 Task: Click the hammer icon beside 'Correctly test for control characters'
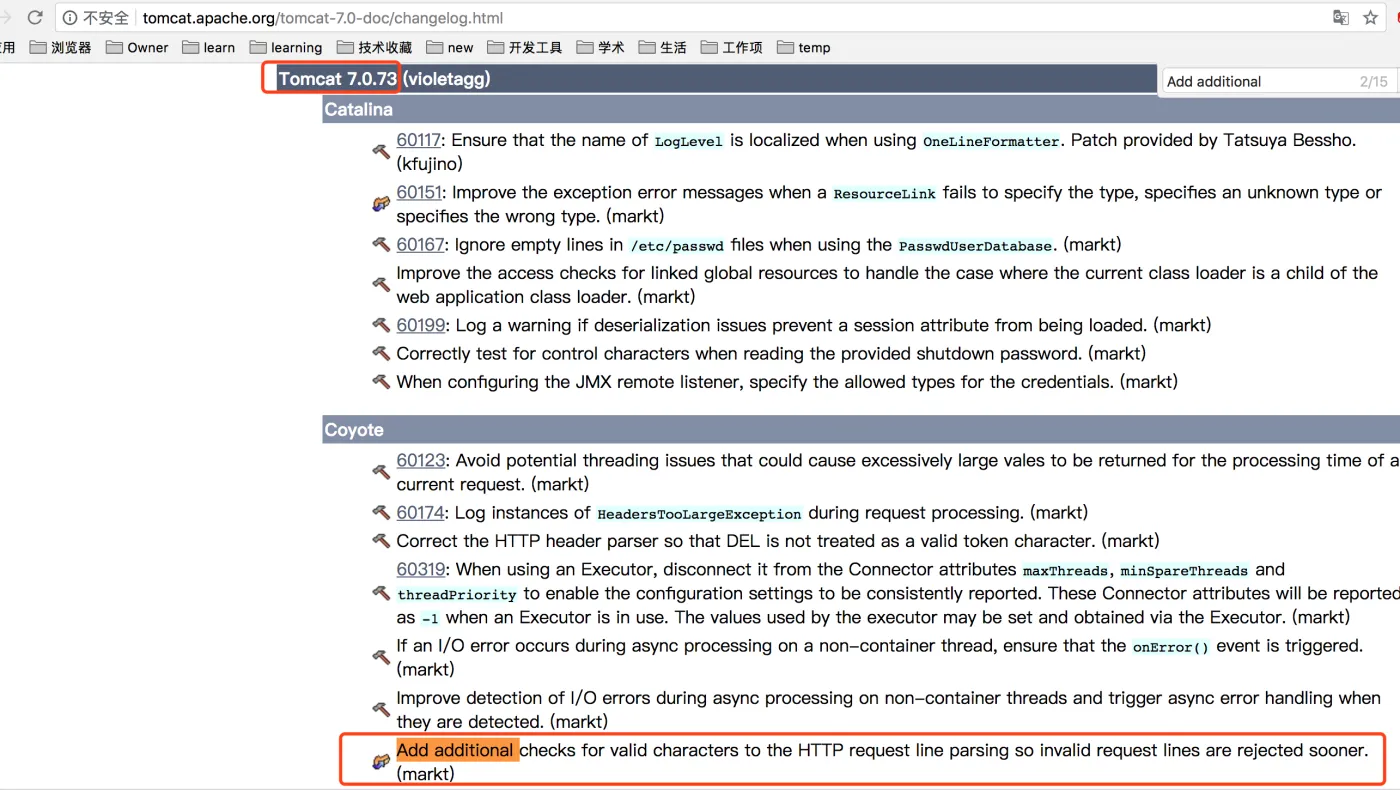(381, 353)
